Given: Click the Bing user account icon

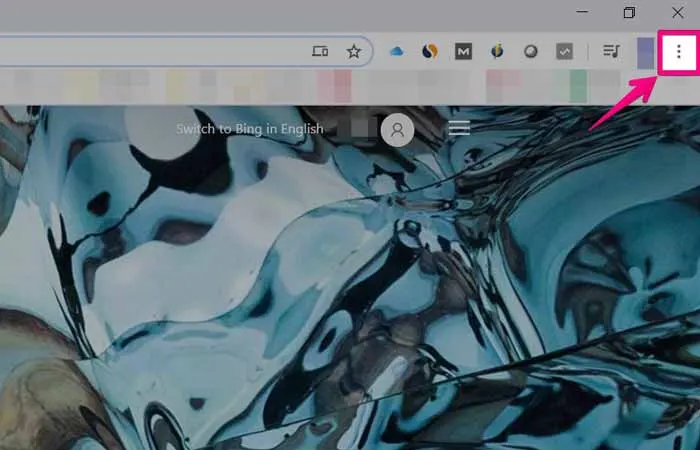Looking at the screenshot, I should 397,130.
